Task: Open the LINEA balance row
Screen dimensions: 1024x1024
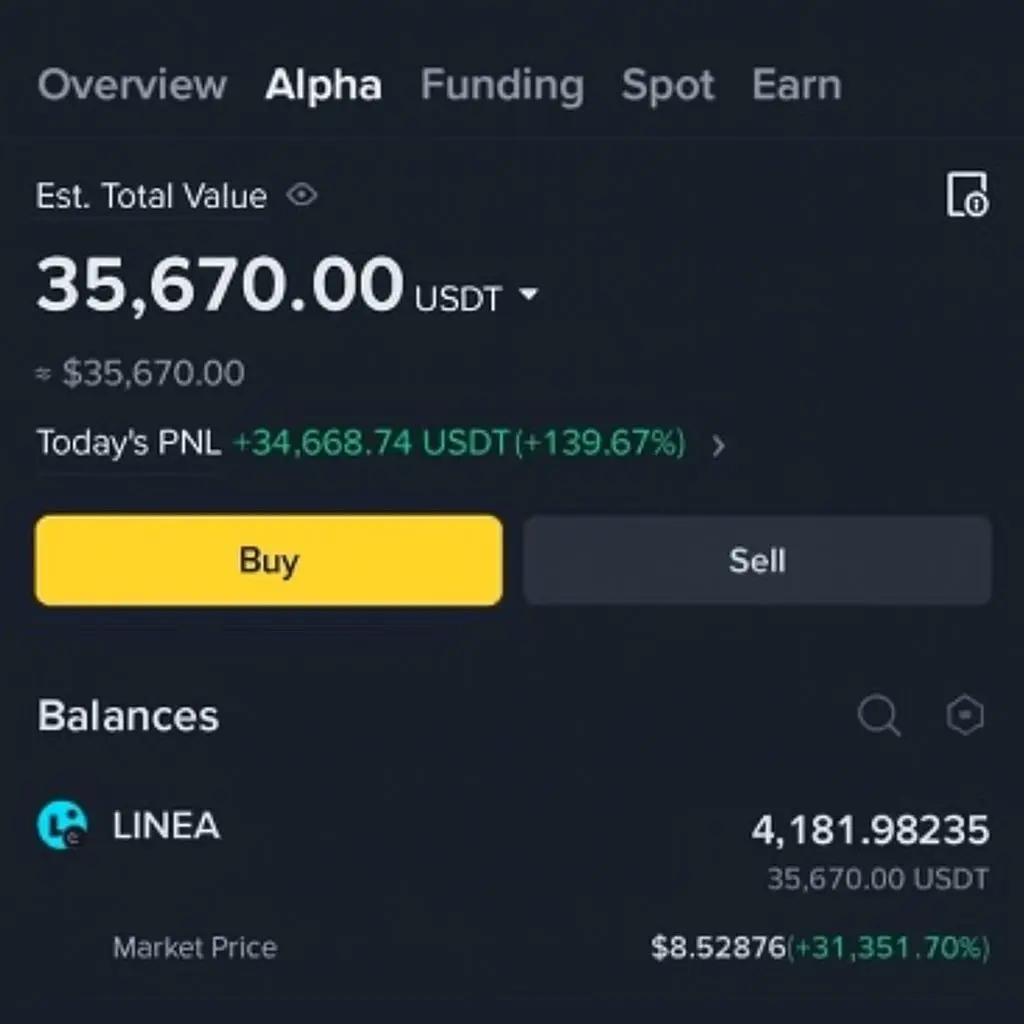Action: pyautogui.click(x=513, y=878)
